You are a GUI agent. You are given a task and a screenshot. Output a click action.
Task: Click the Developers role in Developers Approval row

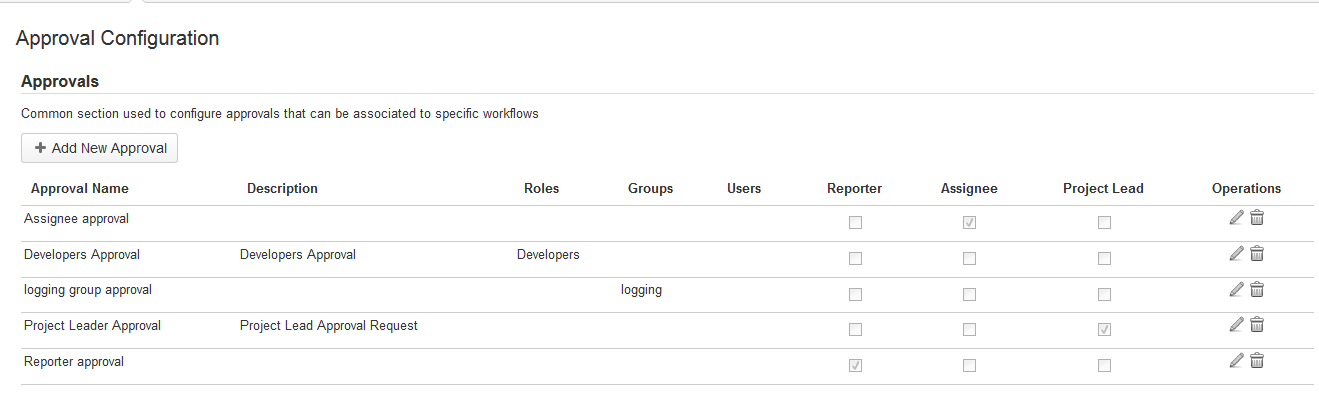pyautogui.click(x=548, y=255)
